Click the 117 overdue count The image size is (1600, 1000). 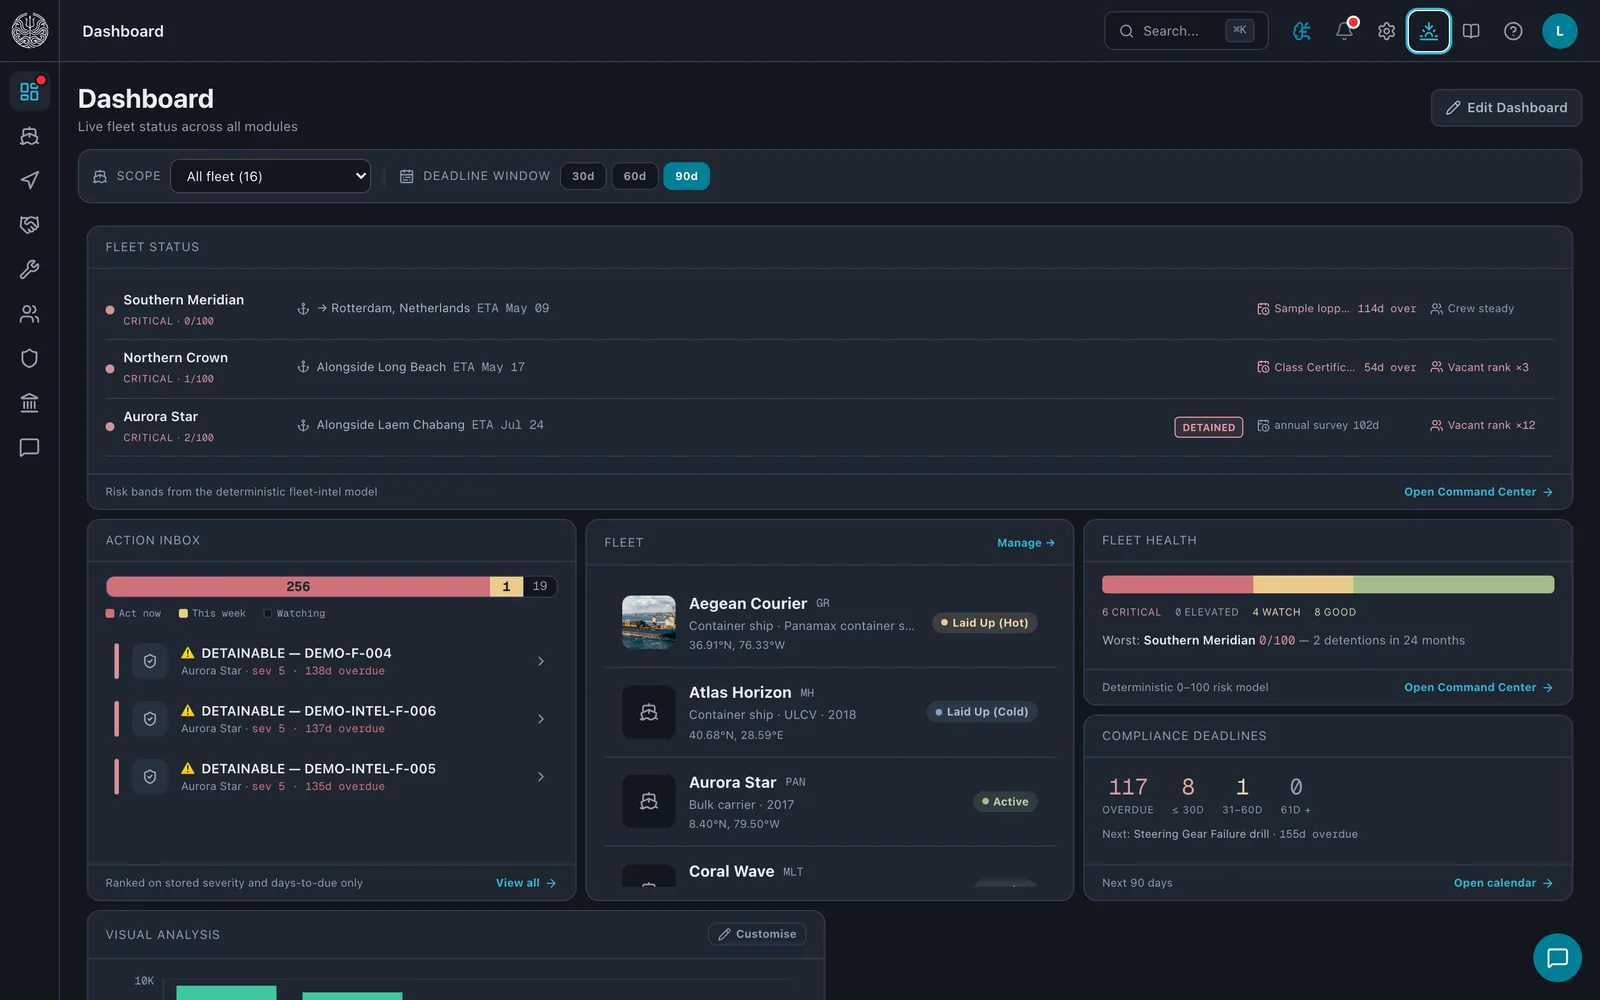pos(1128,787)
